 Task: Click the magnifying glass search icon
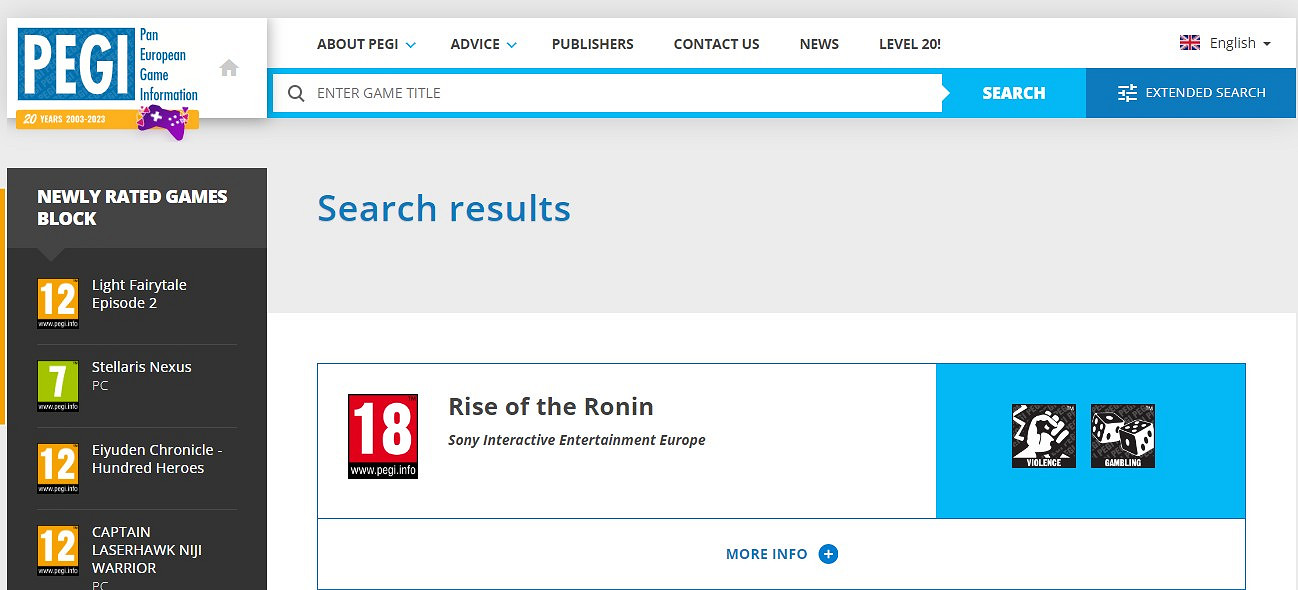point(296,93)
